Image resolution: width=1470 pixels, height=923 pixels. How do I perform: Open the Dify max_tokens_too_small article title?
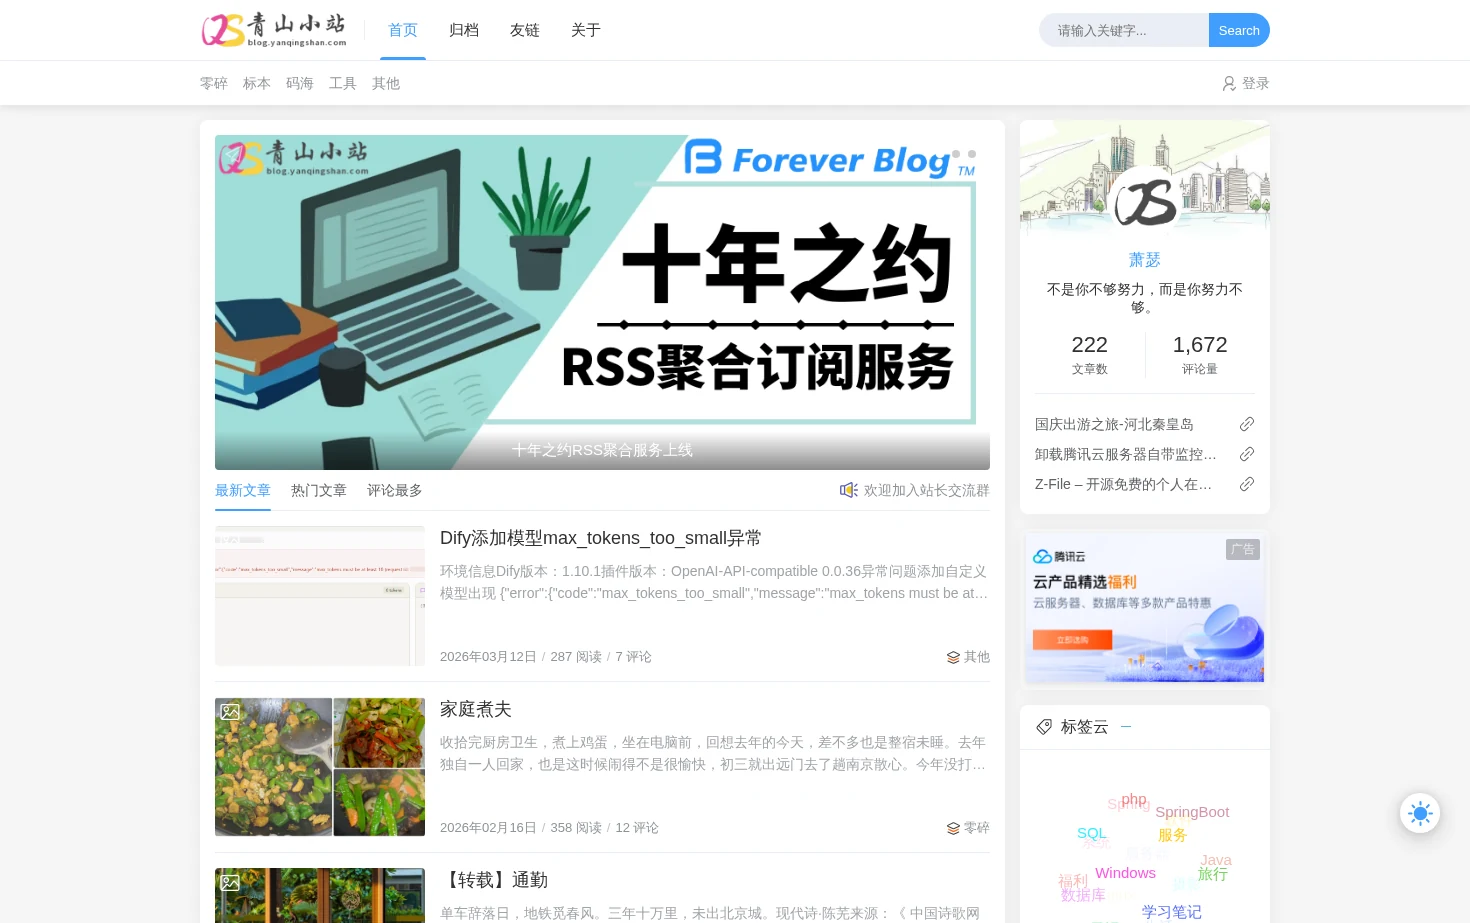coord(601,538)
